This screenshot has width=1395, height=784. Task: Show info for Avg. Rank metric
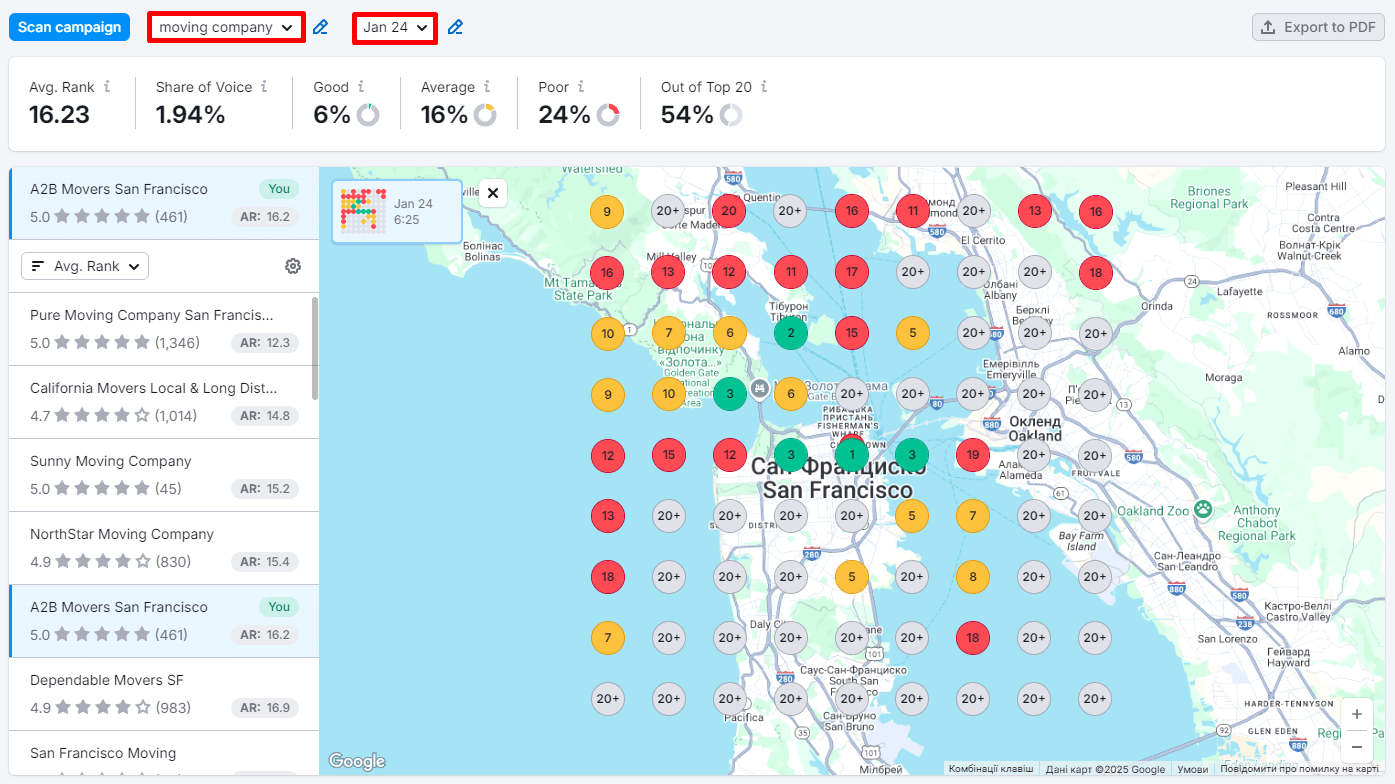[107, 87]
